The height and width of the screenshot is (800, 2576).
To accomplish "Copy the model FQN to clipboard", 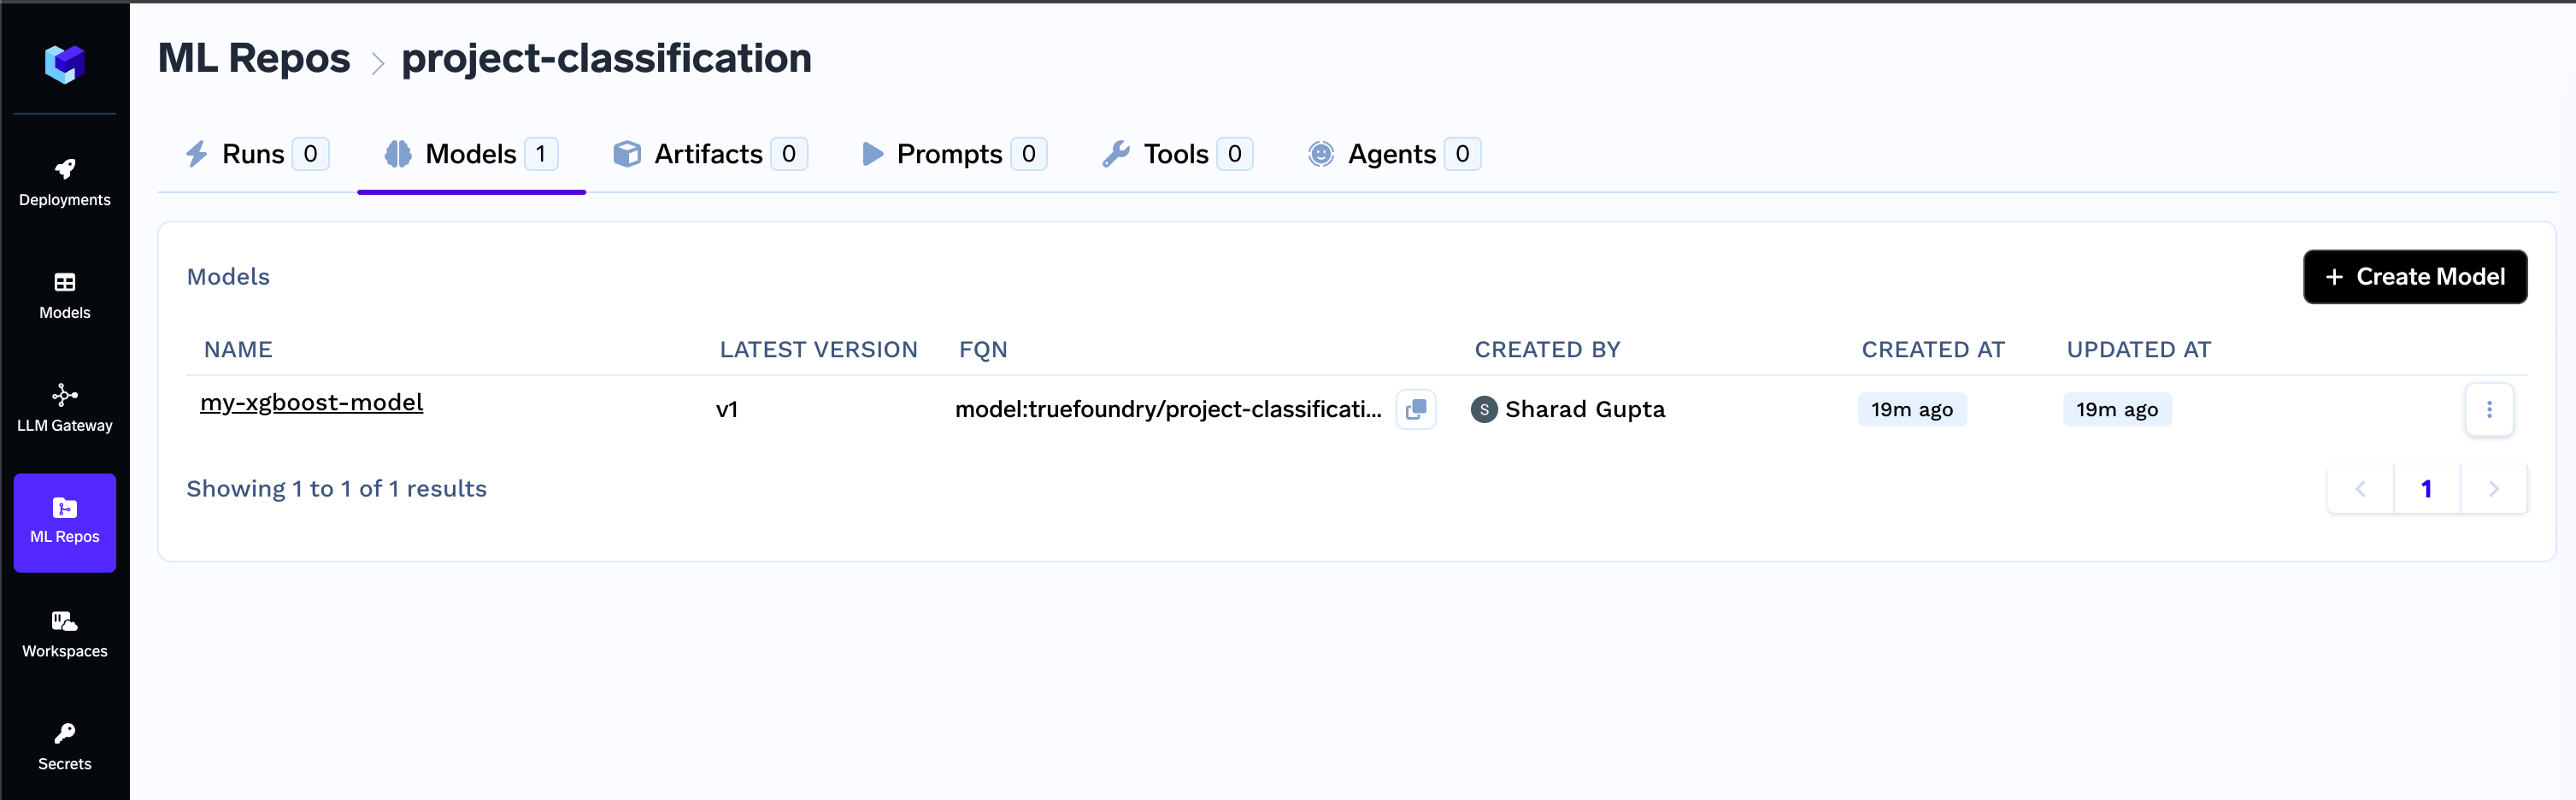I will (1416, 409).
